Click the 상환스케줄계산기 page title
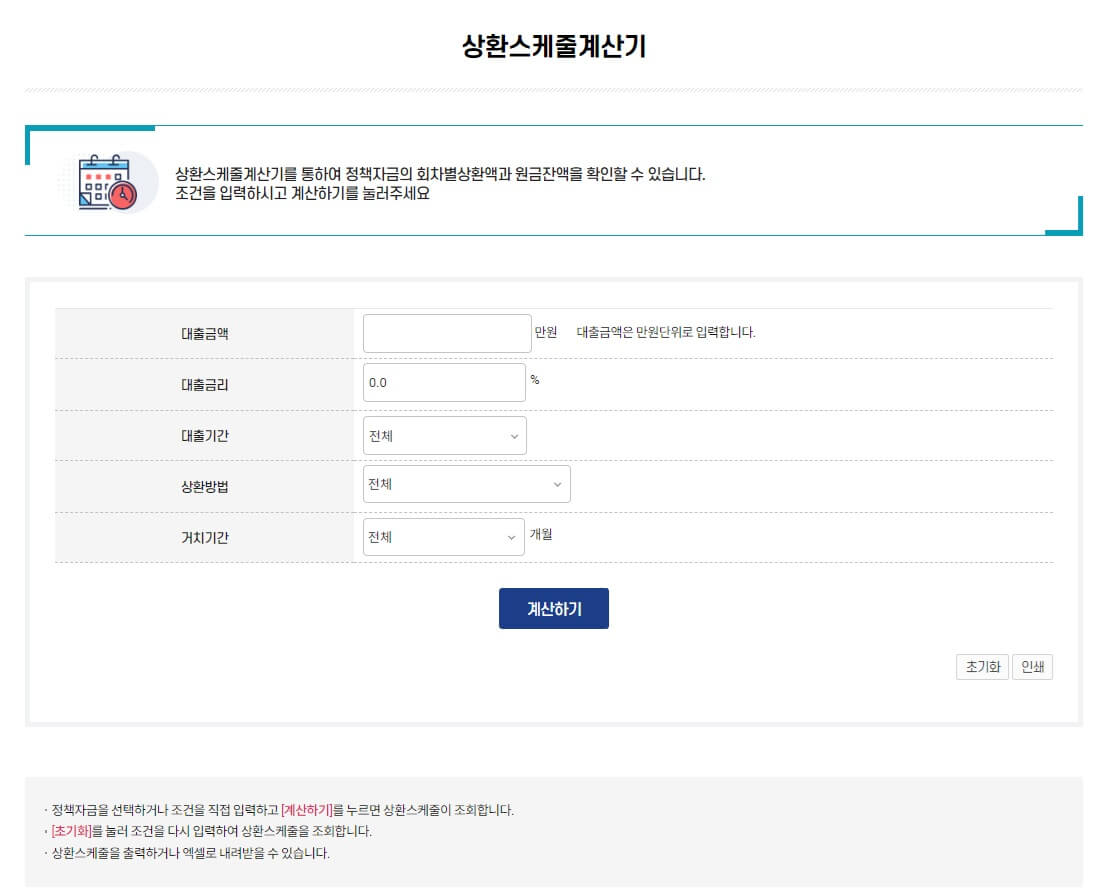This screenshot has width=1102, height=890. [554, 46]
